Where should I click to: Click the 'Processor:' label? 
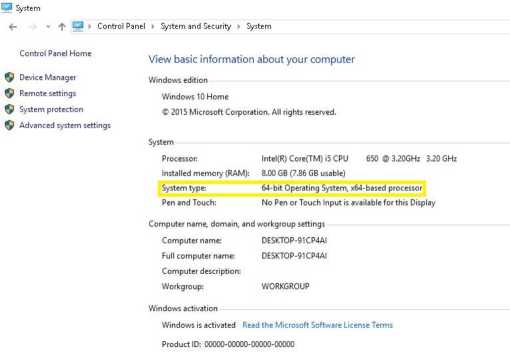(x=180, y=158)
